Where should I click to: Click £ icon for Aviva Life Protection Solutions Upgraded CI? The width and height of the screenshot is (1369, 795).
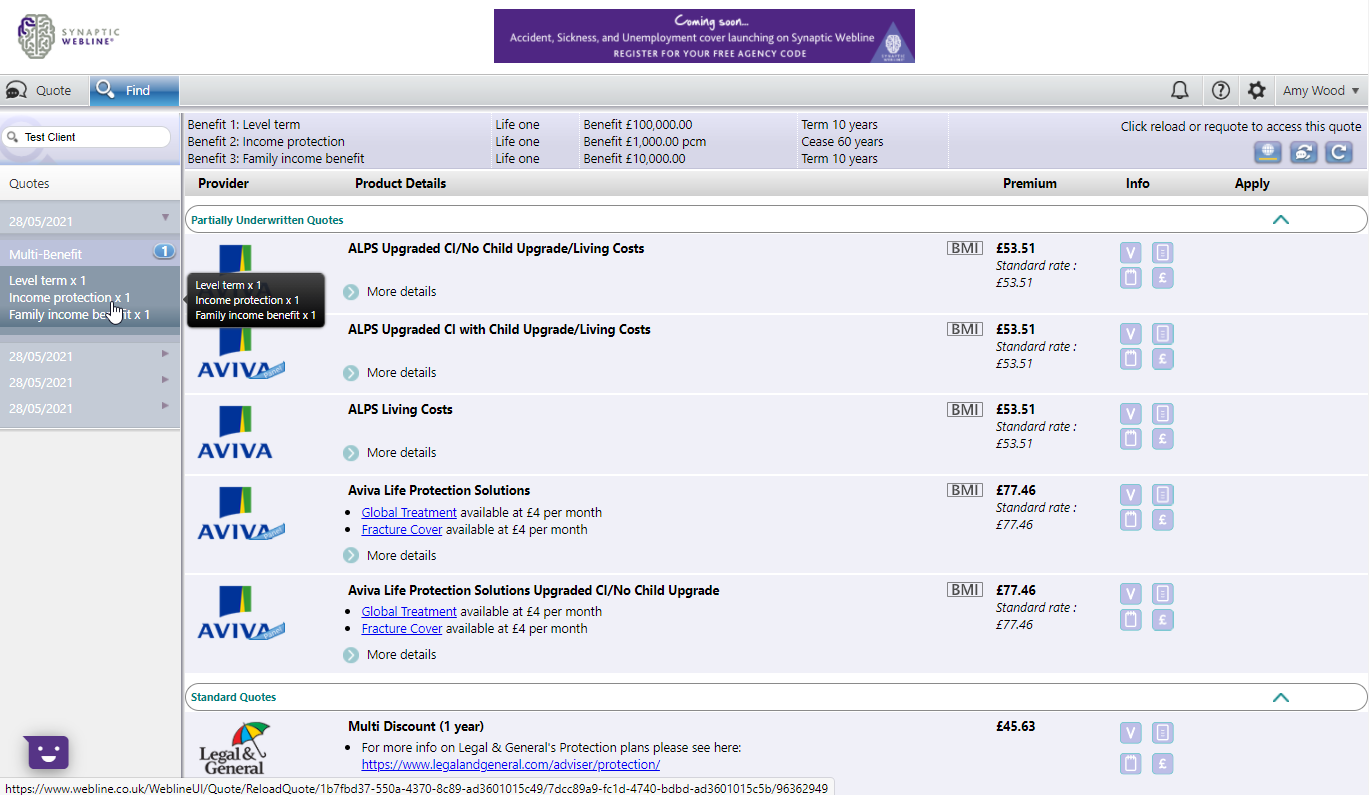click(1162, 620)
